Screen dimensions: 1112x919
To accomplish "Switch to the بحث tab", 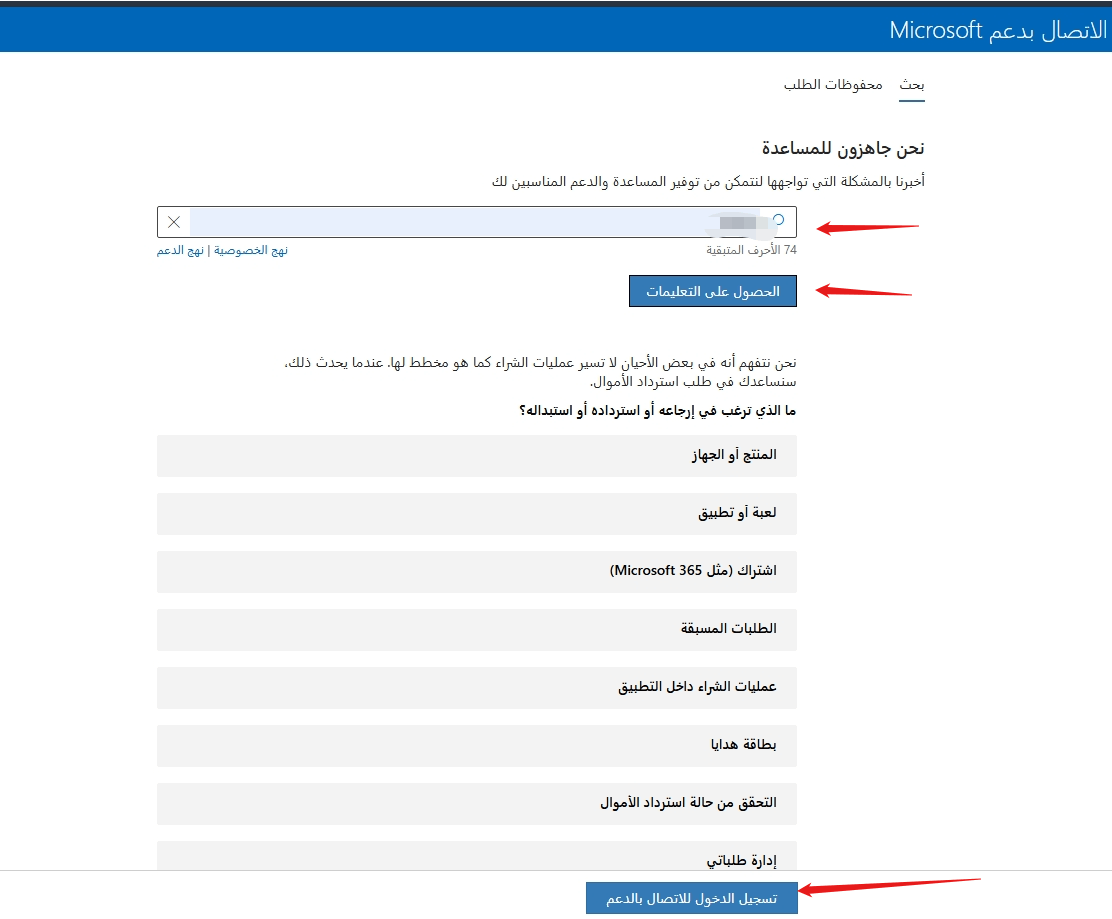I will 912,85.
